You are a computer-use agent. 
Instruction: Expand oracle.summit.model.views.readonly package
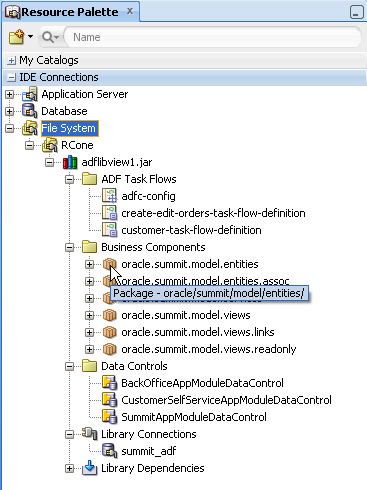[89, 349]
